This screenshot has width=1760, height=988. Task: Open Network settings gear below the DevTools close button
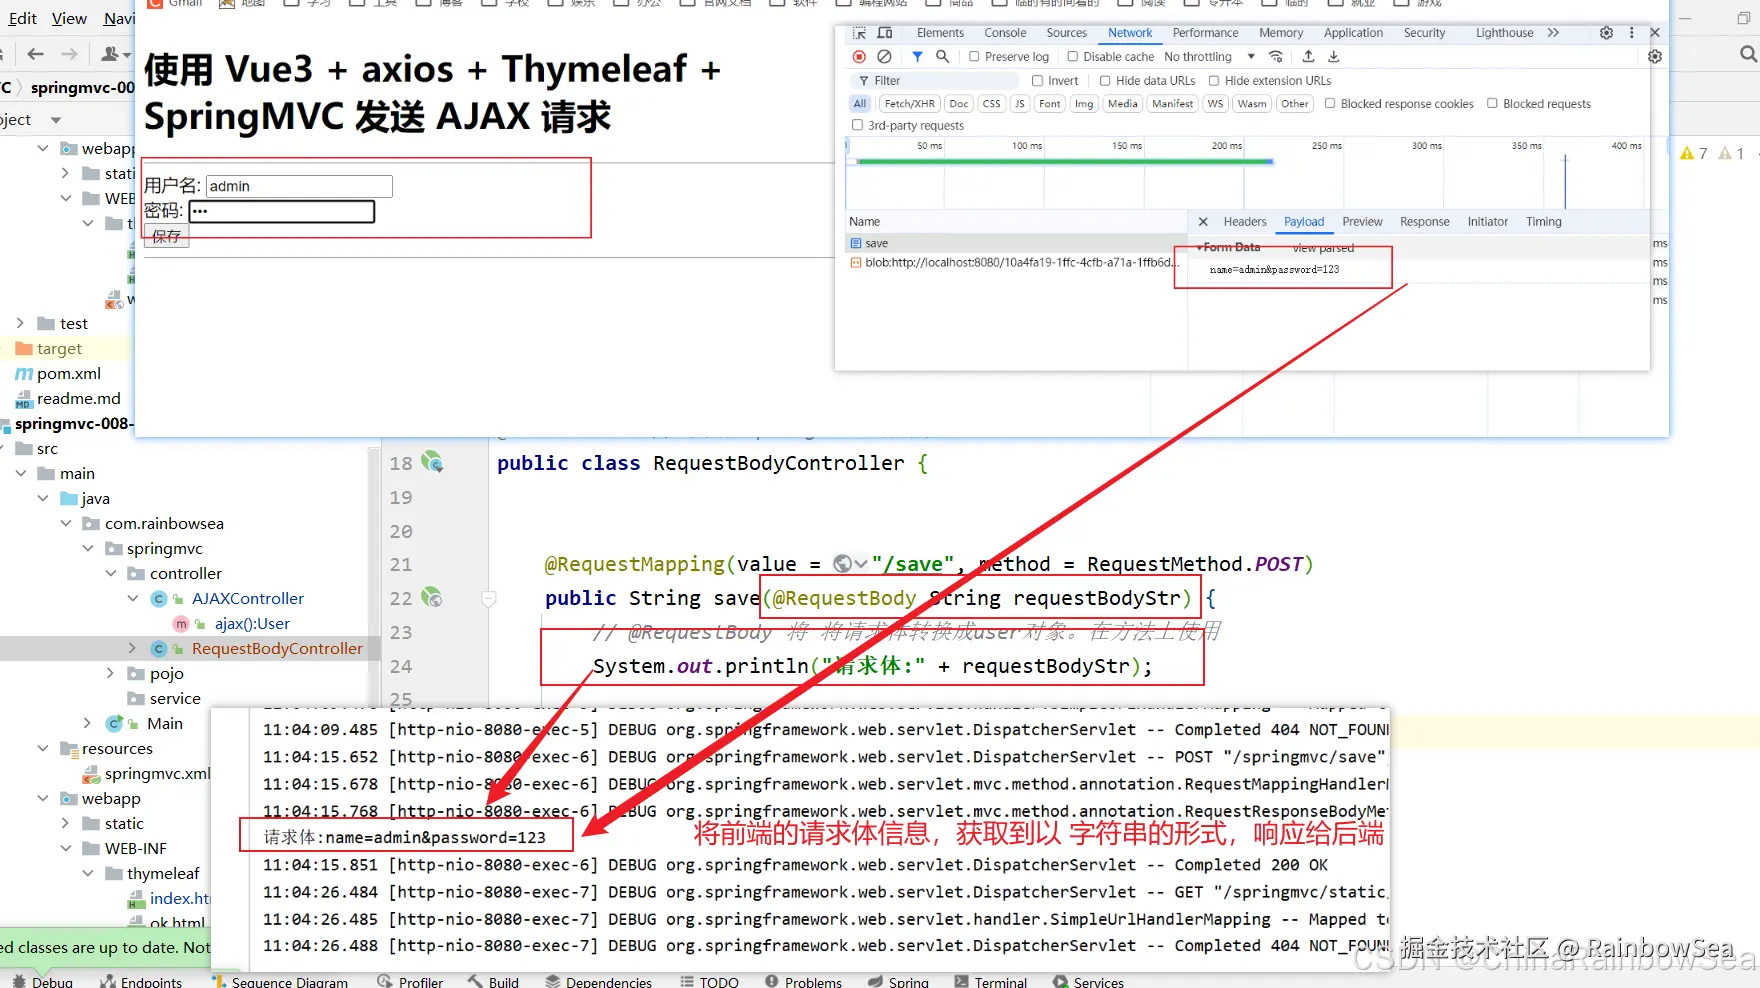pyautogui.click(x=1655, y=57)
